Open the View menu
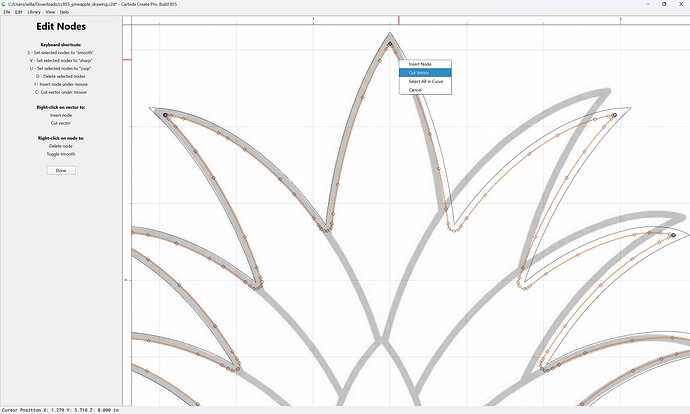The height and width of the screenshot is (414, 690). [51, 12]
